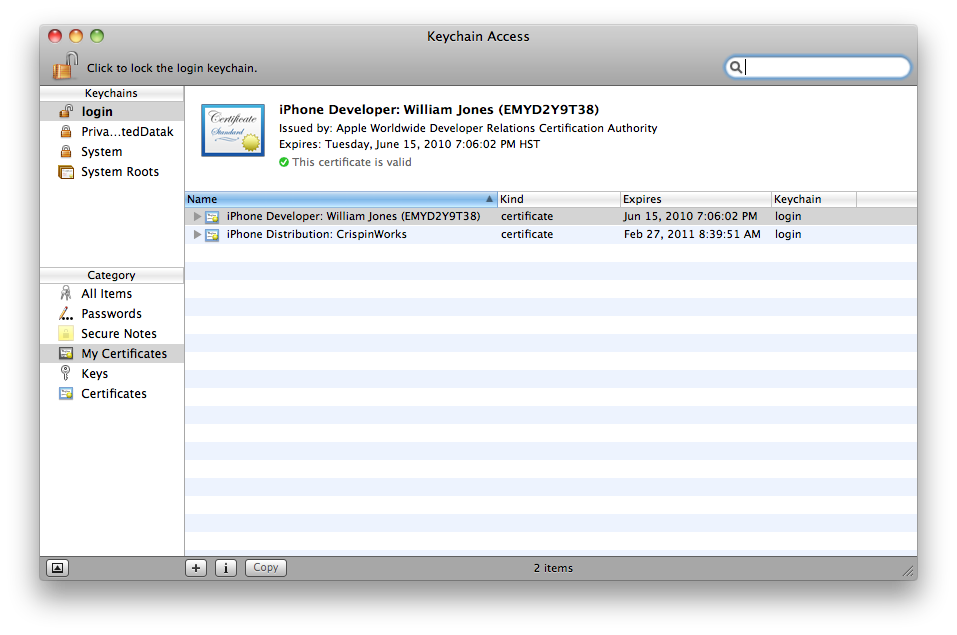
Task: Choose the Secure Notes category
Action: [x=112, y=333]
